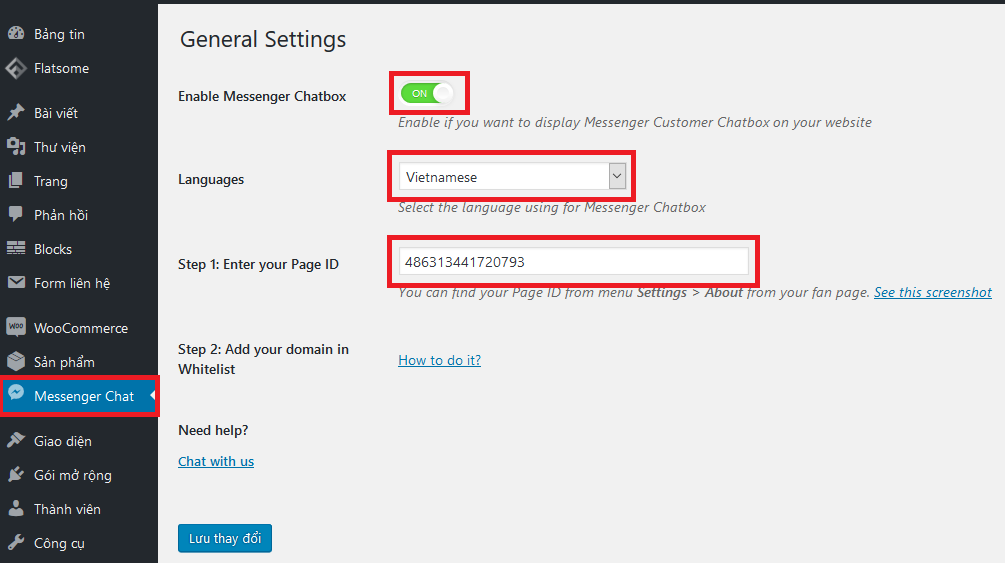Click the Sản phẩm box icon
1005x563 pixels.
[16, 362]
